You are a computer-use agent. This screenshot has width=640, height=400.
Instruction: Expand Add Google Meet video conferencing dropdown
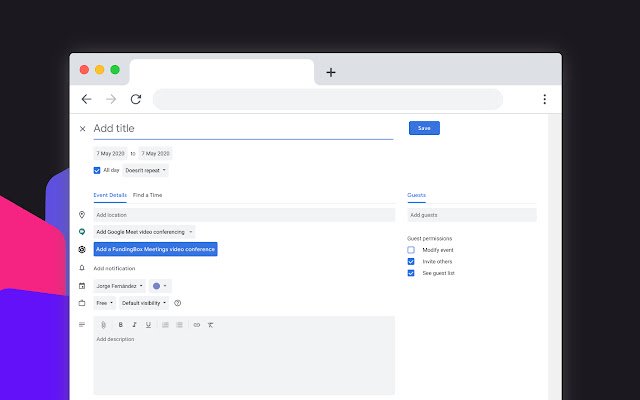coord(144,232)
